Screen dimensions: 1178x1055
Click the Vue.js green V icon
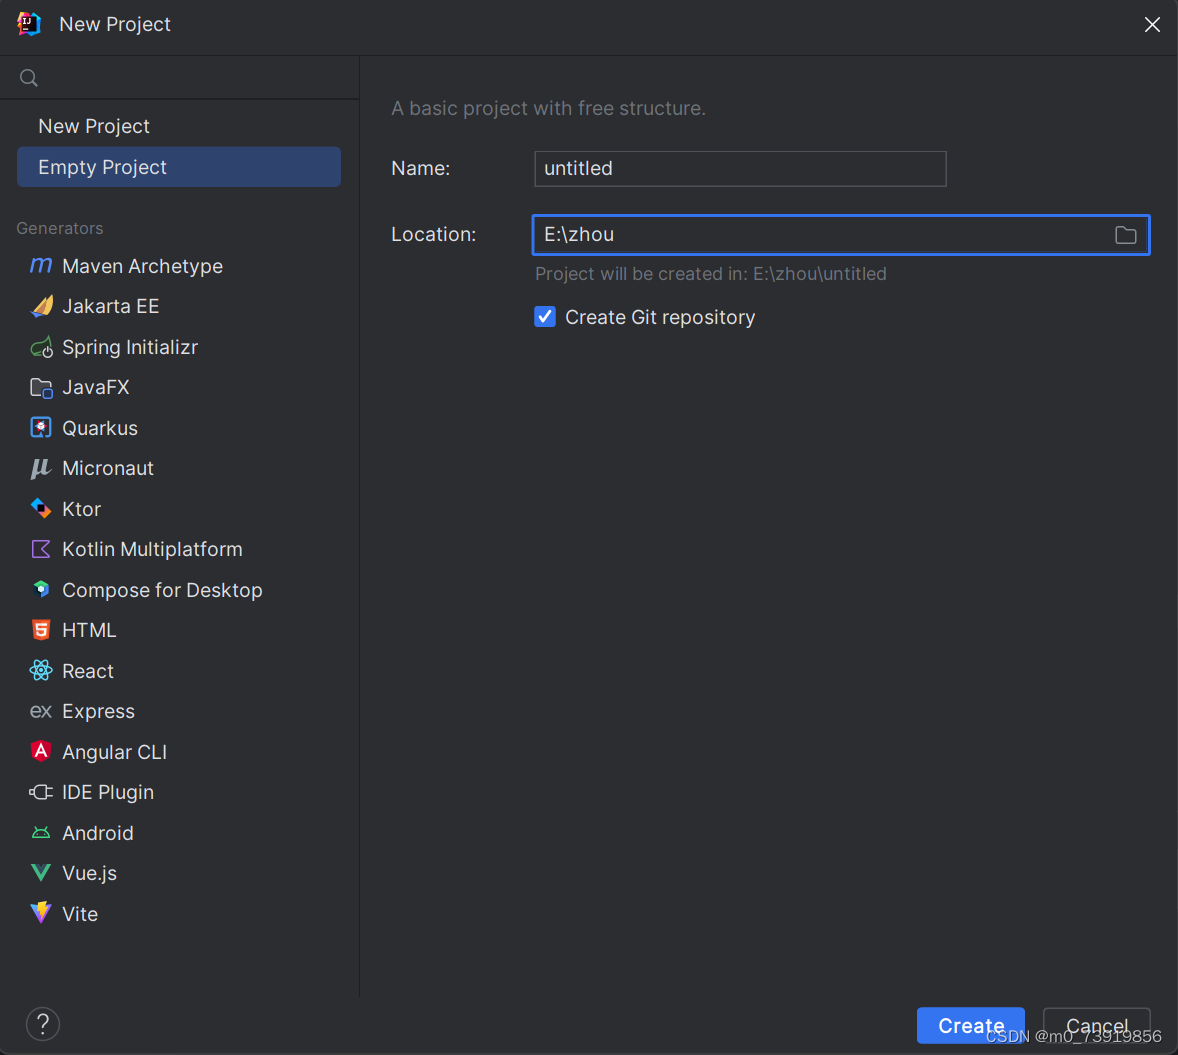41,872
